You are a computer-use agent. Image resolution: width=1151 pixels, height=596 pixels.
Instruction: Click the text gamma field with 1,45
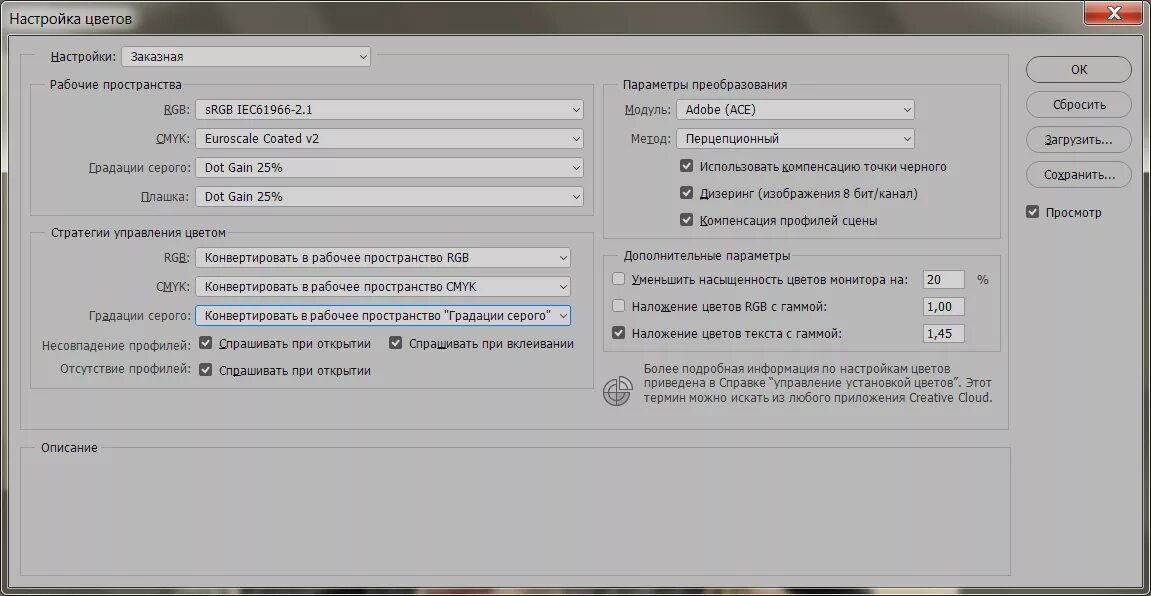[x=943, y=334]
